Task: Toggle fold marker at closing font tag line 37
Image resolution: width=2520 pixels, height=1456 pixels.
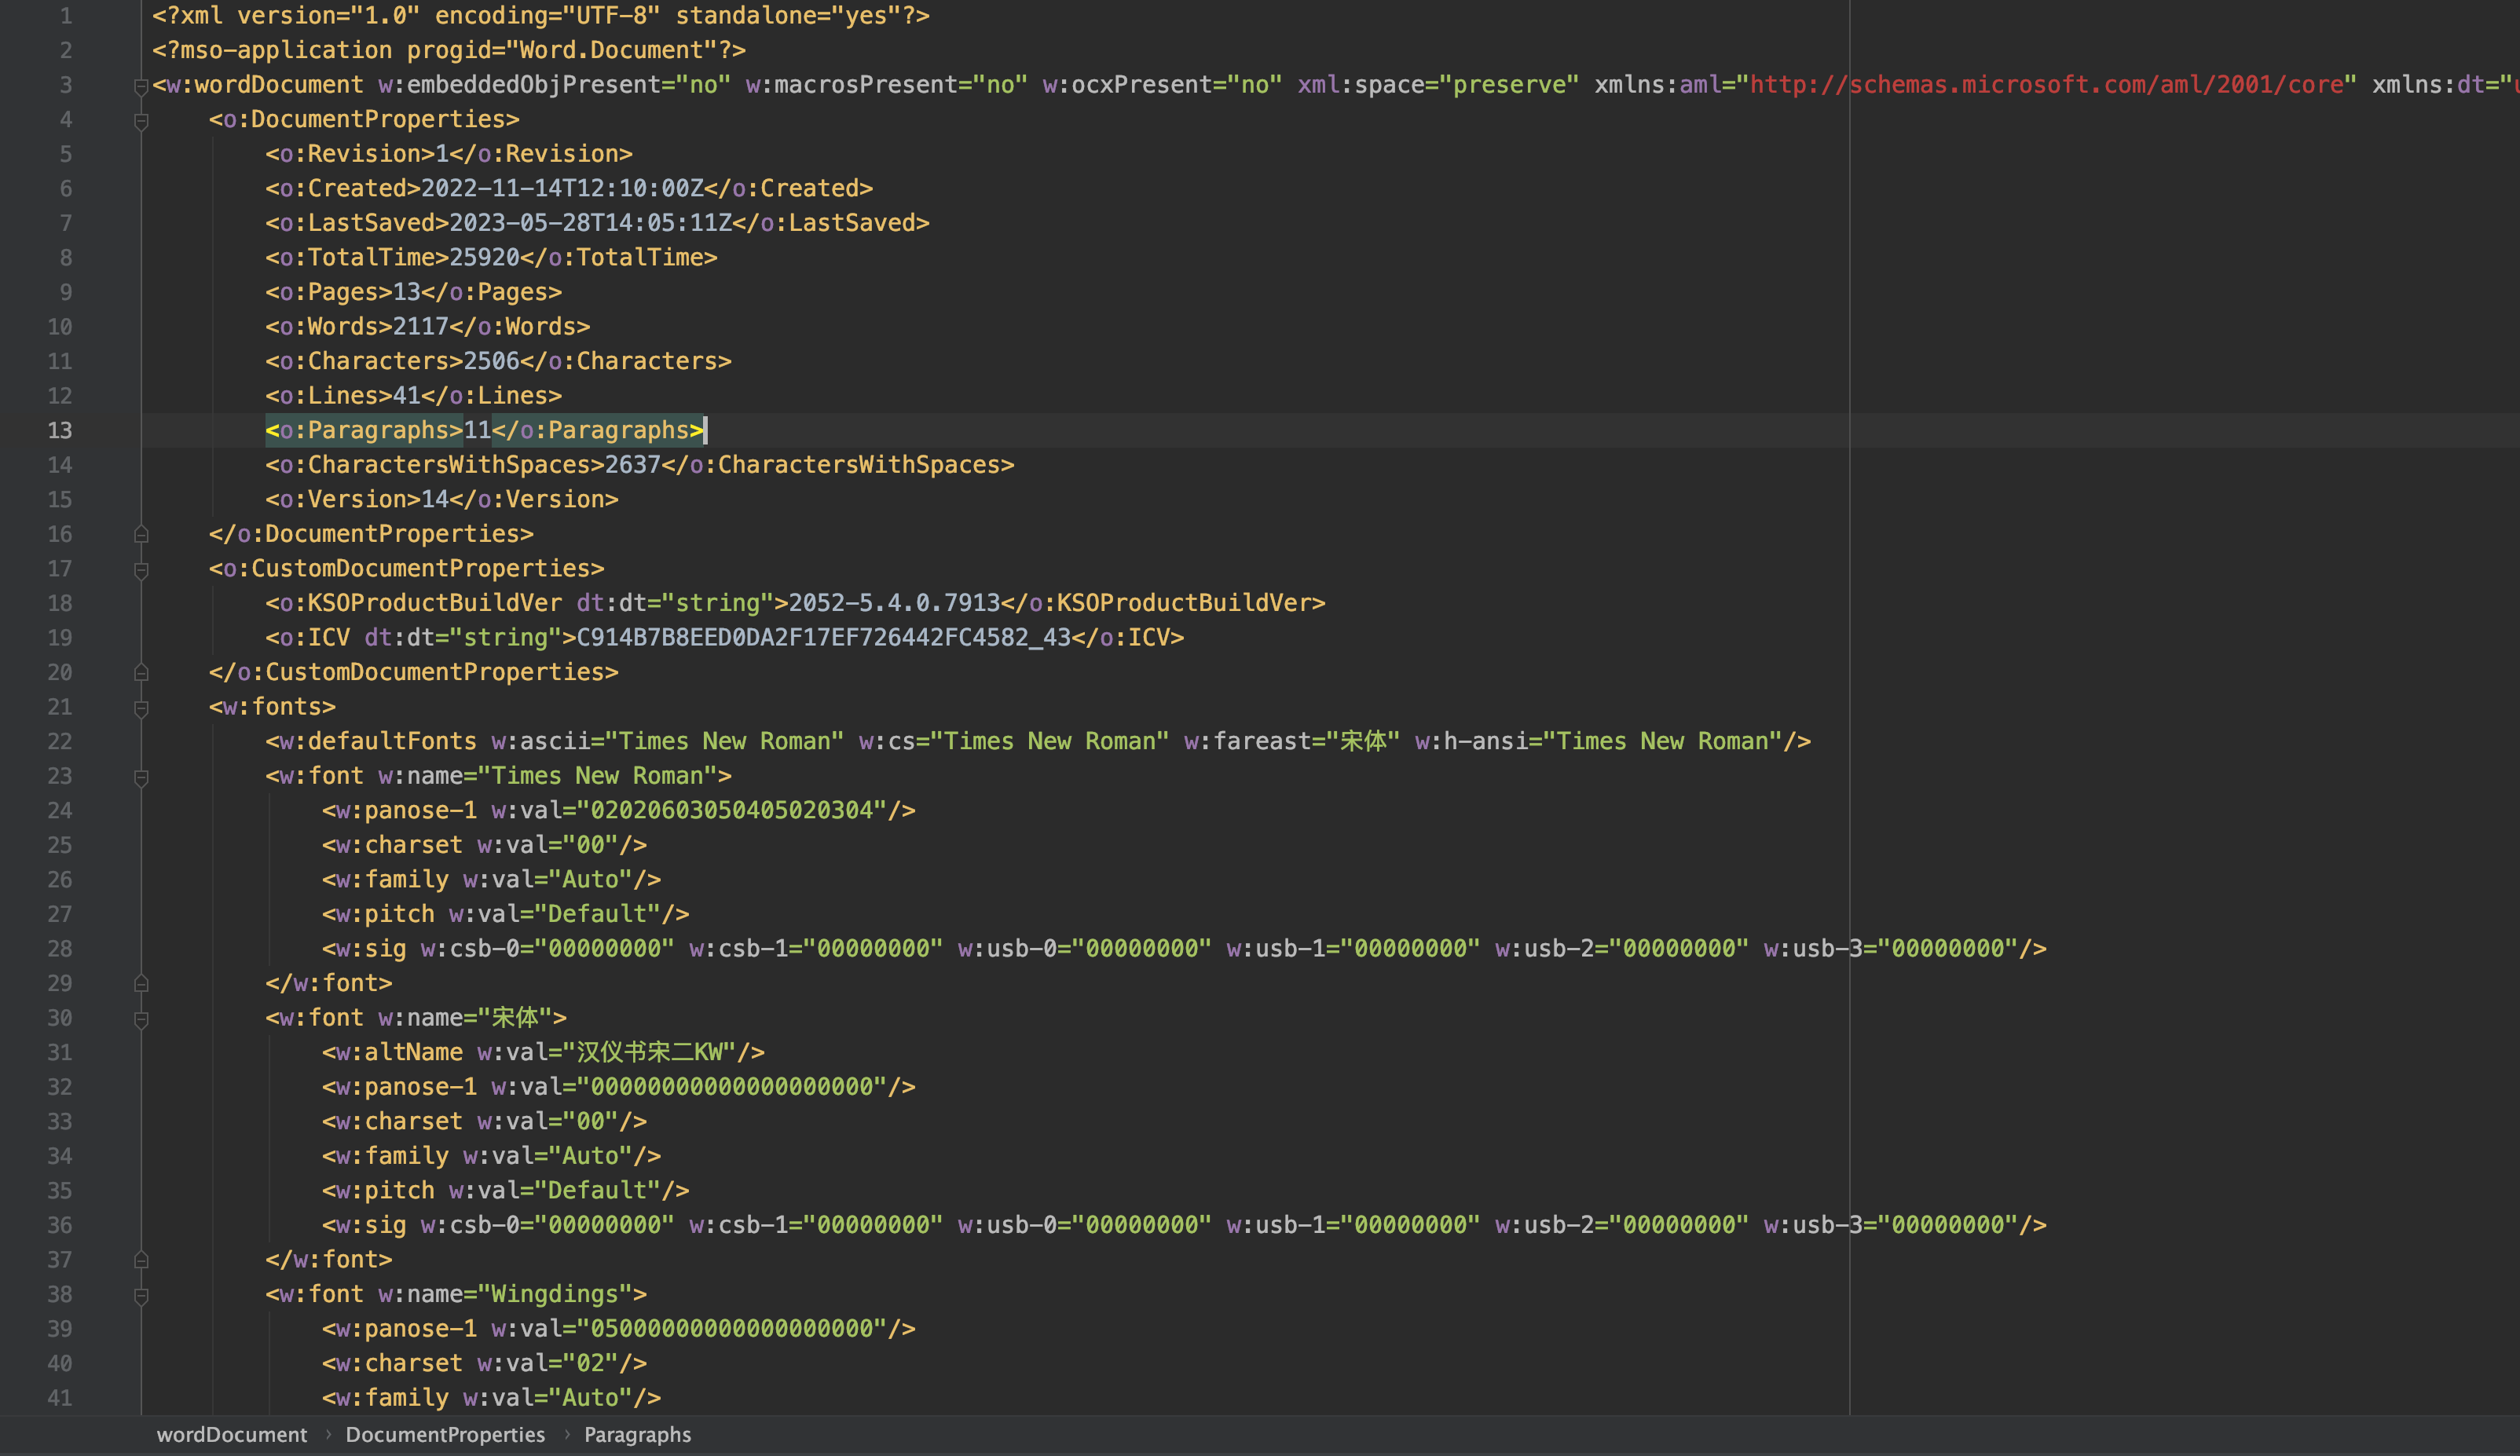Action: pyautogui.click(x=141, y=1260)
